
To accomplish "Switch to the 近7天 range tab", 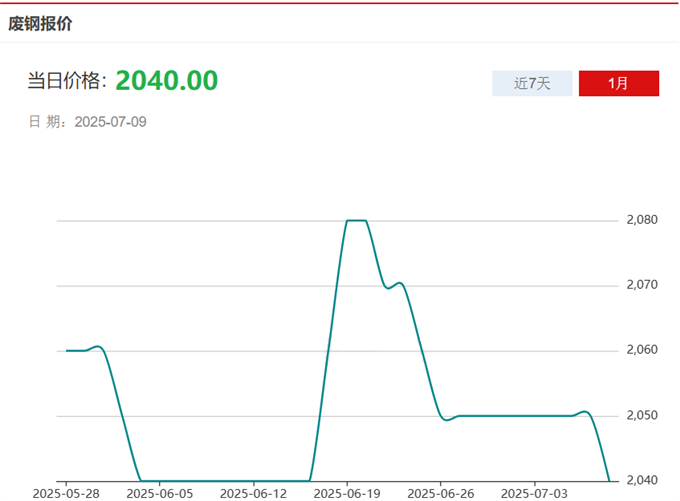I will [532, 83].
